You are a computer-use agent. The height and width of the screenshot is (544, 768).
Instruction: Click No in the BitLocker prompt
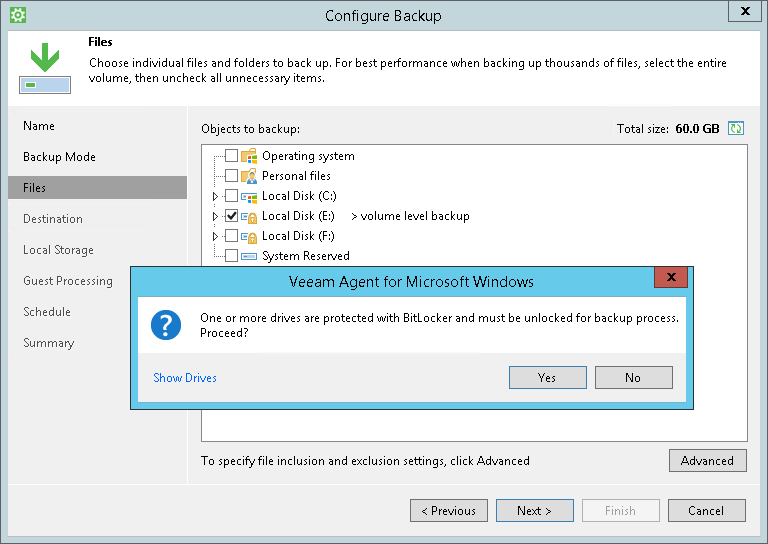pyautogui.click(x=633, y=378)
